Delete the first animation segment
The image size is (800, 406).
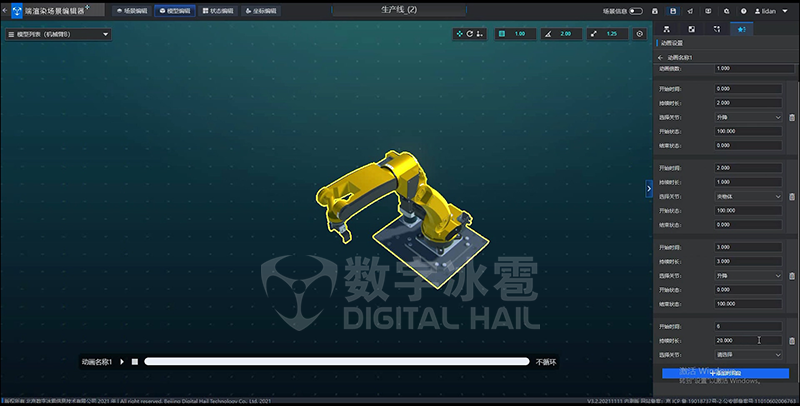pos(792,117)
